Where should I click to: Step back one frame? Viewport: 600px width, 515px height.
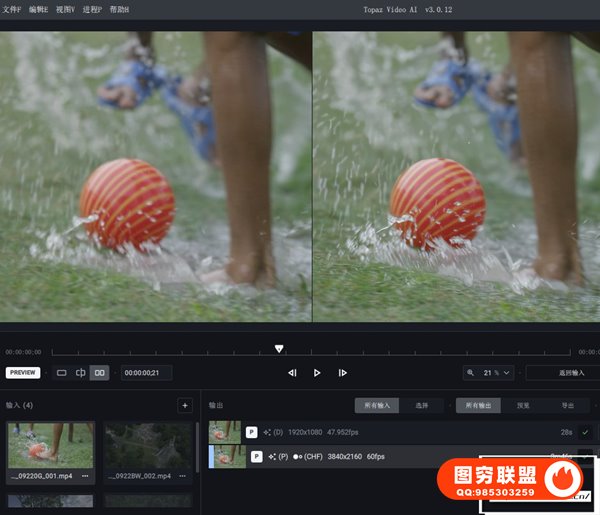click(292, 373)
